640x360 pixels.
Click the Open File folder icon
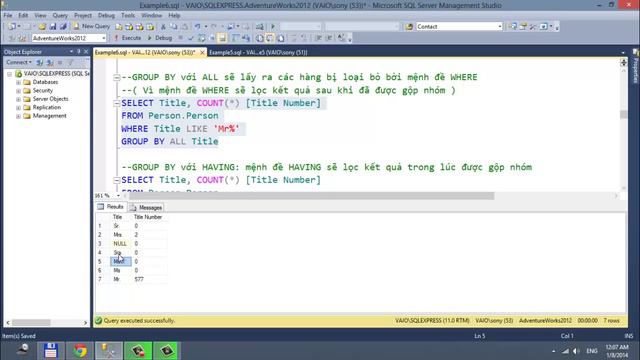click(42, 27)
